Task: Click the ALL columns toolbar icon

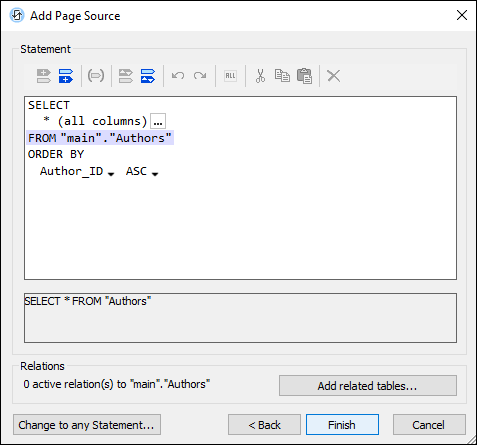Action: 230,76
